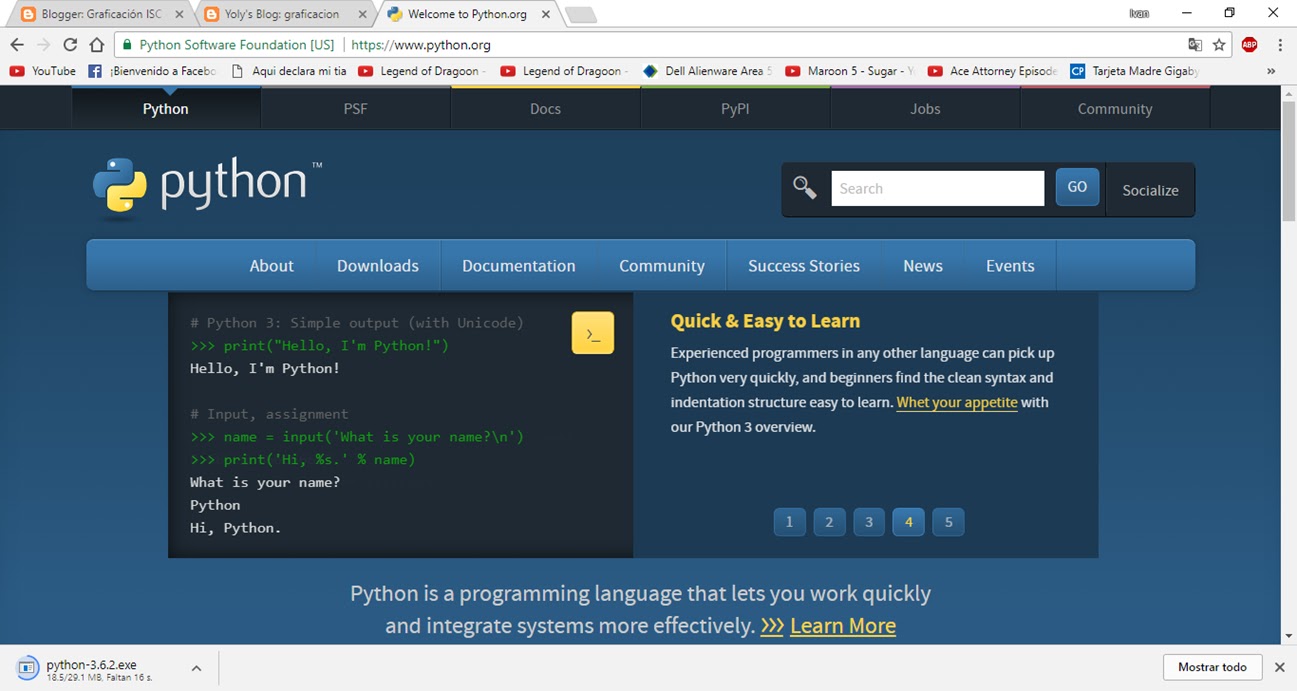The image size is (1297, 691).
Task: Open the Aqui declara mi tia bookmark
Action: point(288,71)
